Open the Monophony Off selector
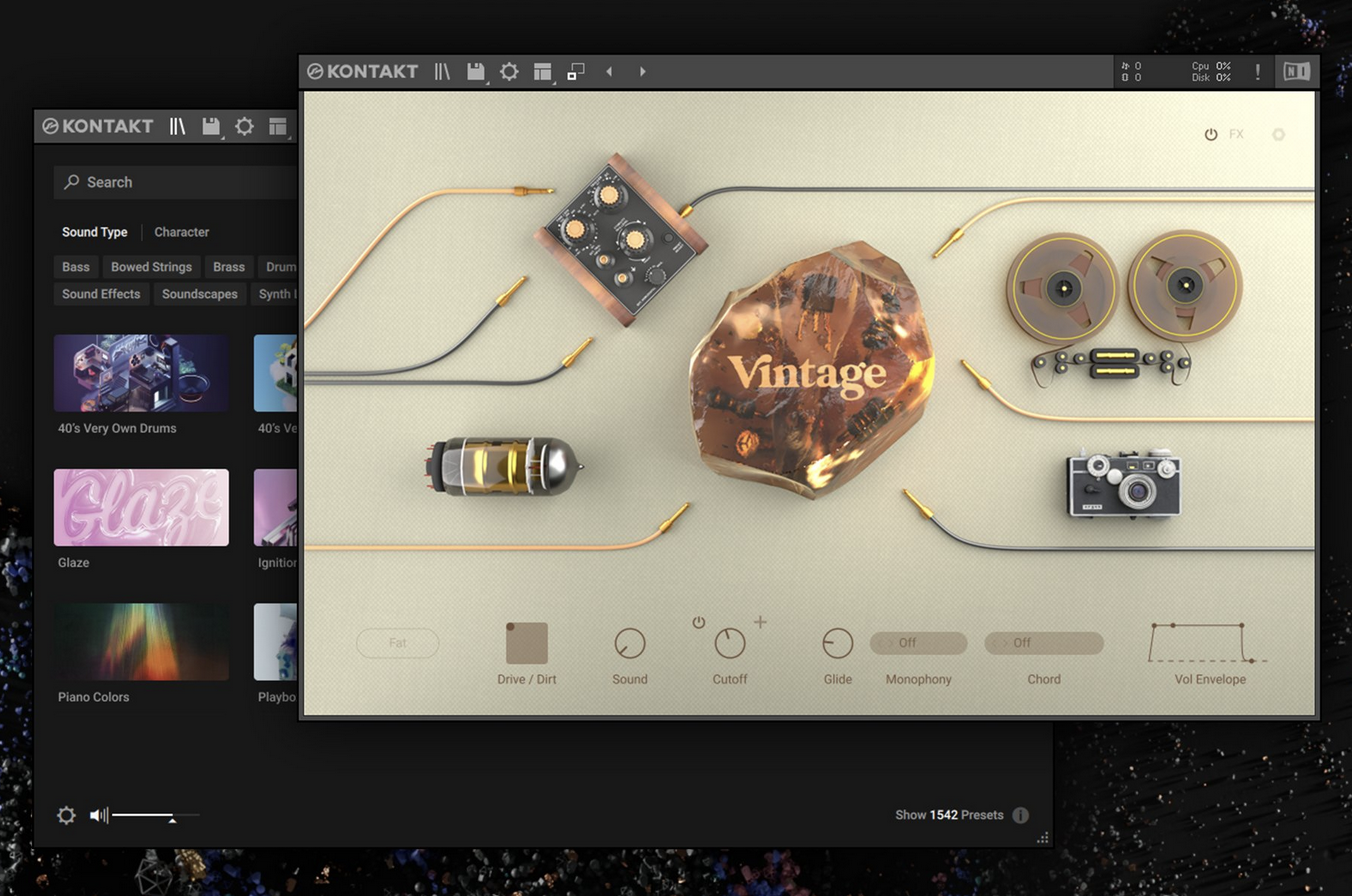 pos(917,643)
